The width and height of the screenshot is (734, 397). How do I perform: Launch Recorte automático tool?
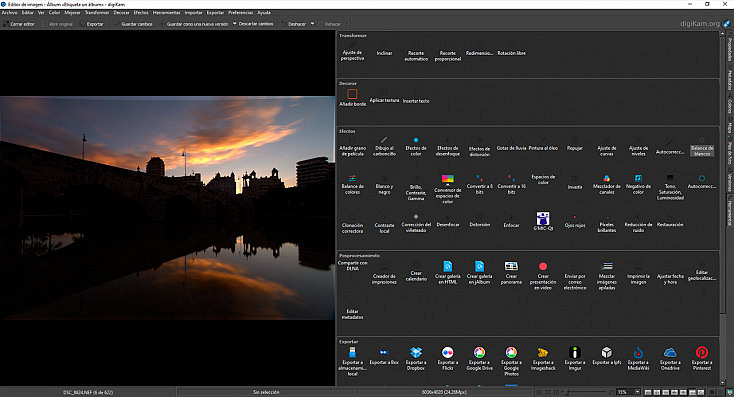coord(416,52)
